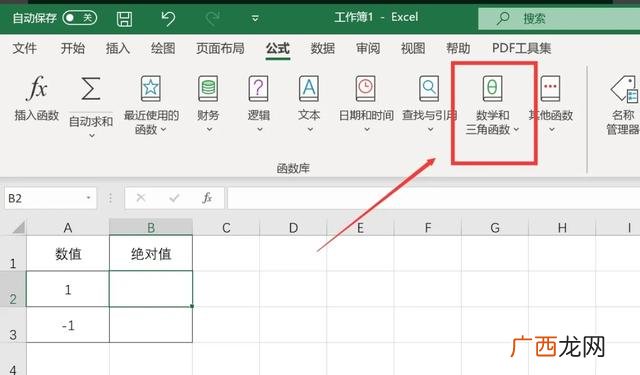Click the Undo arrow icon
The width and height of the screenshot is (640, 375).
168,18
